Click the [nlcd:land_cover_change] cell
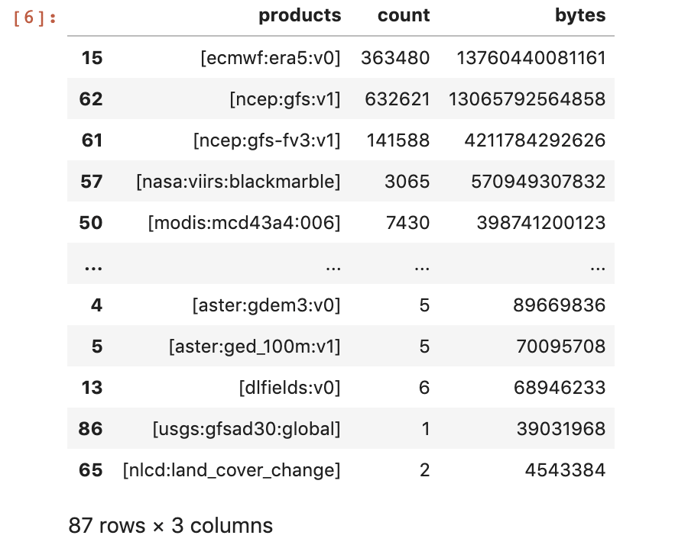 pyautogui.click(x=231, y=470)
